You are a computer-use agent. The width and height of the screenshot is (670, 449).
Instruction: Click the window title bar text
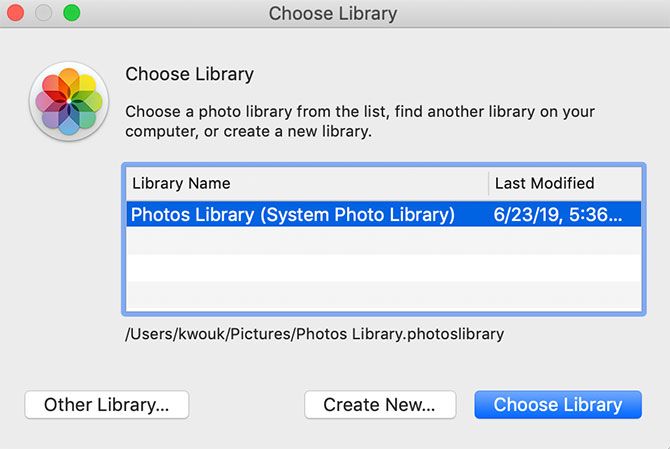click(x=333, y=14)
